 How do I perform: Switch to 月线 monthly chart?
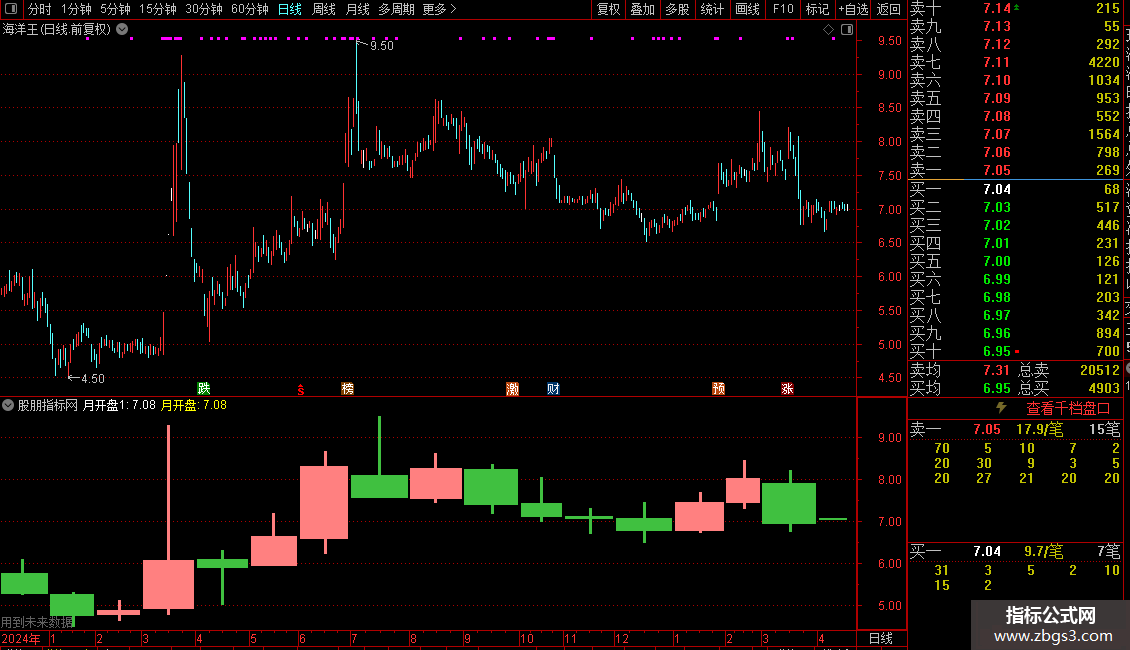tap(357, 9)
